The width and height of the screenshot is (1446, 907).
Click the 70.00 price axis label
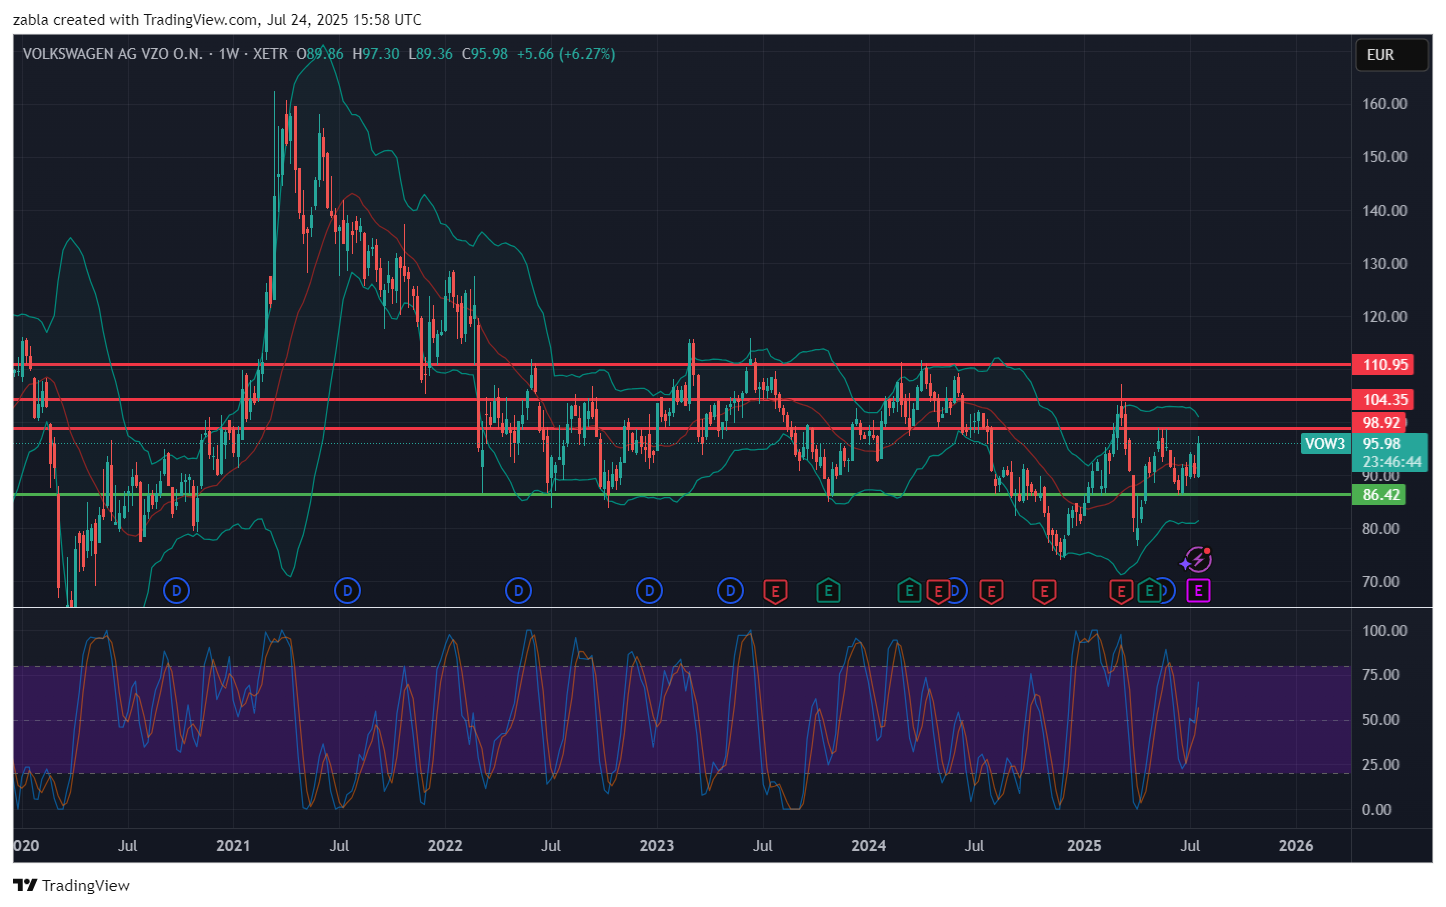pyautogui.click(x=1381, y=582)
